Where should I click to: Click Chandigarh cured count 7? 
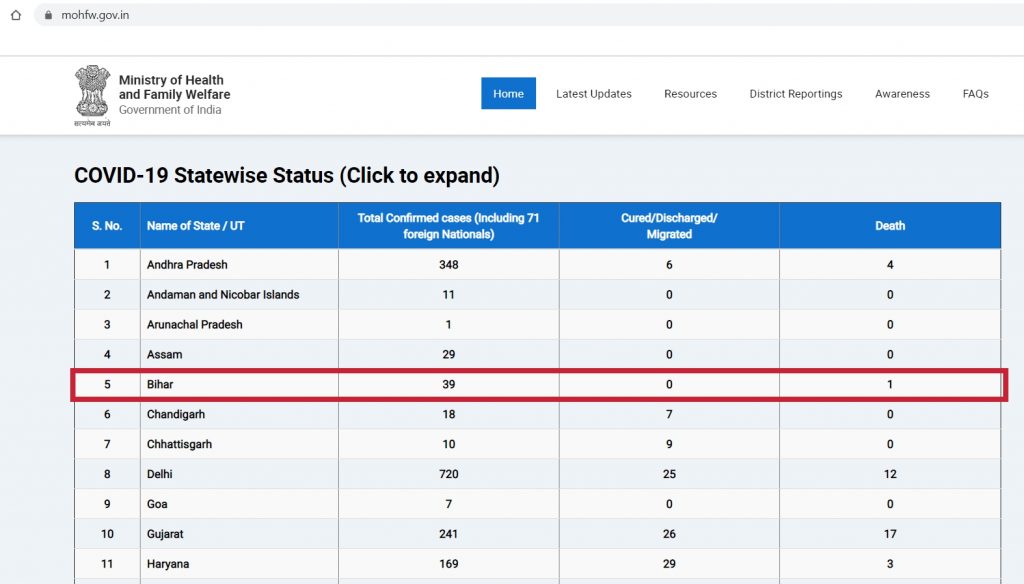pyautogui.click(x=669, y=414)
